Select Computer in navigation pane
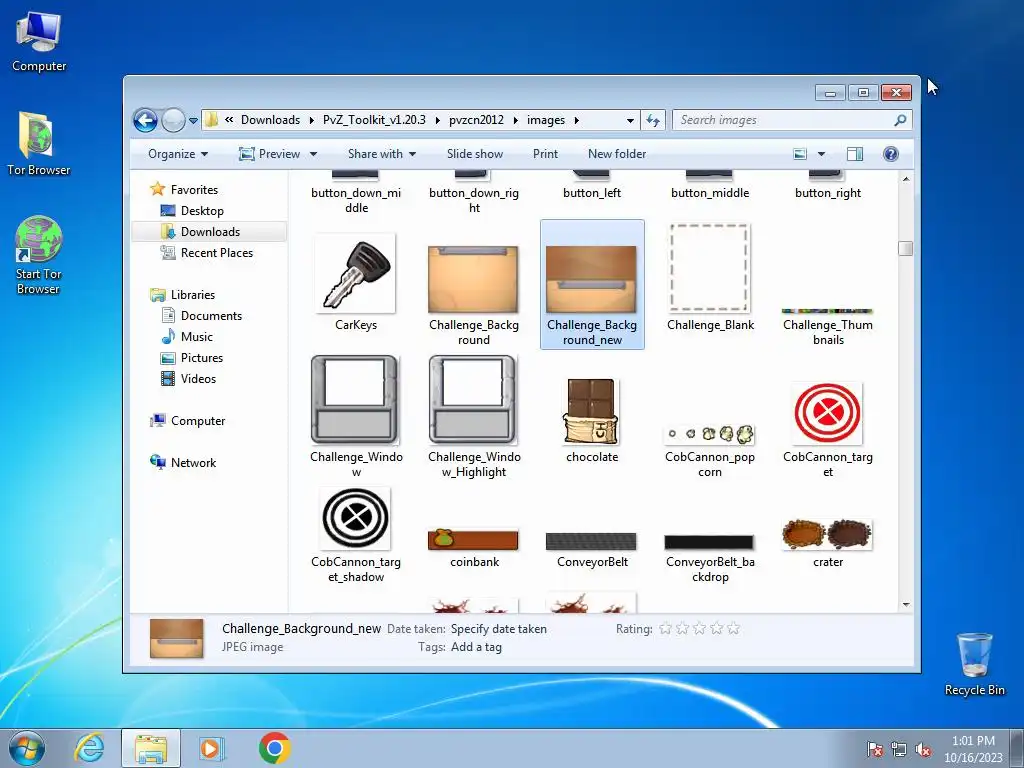This screenshot has height=768, width=1024. click(198, 421)
